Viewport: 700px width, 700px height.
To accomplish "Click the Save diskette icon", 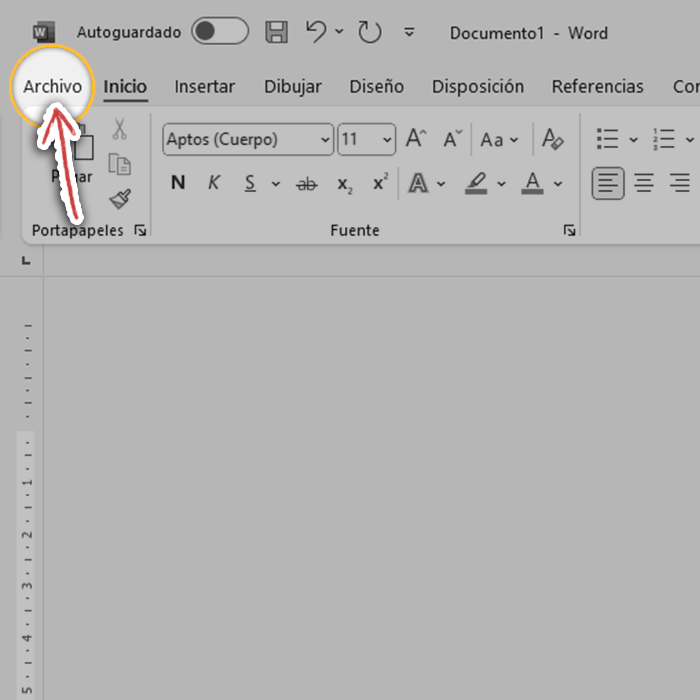I will coord(277,32).
